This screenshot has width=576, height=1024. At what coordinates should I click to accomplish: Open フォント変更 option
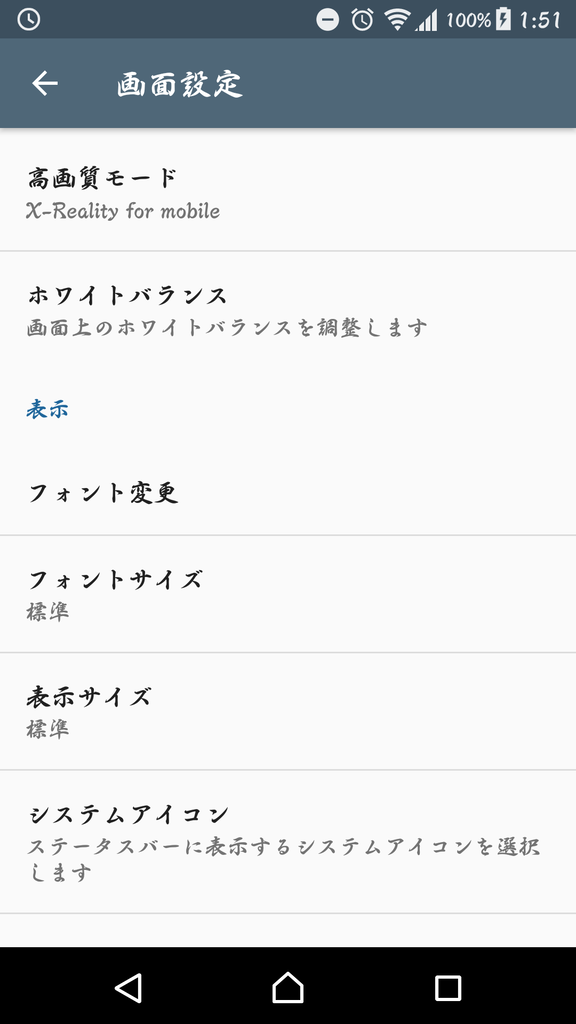(x=288, y=493)
